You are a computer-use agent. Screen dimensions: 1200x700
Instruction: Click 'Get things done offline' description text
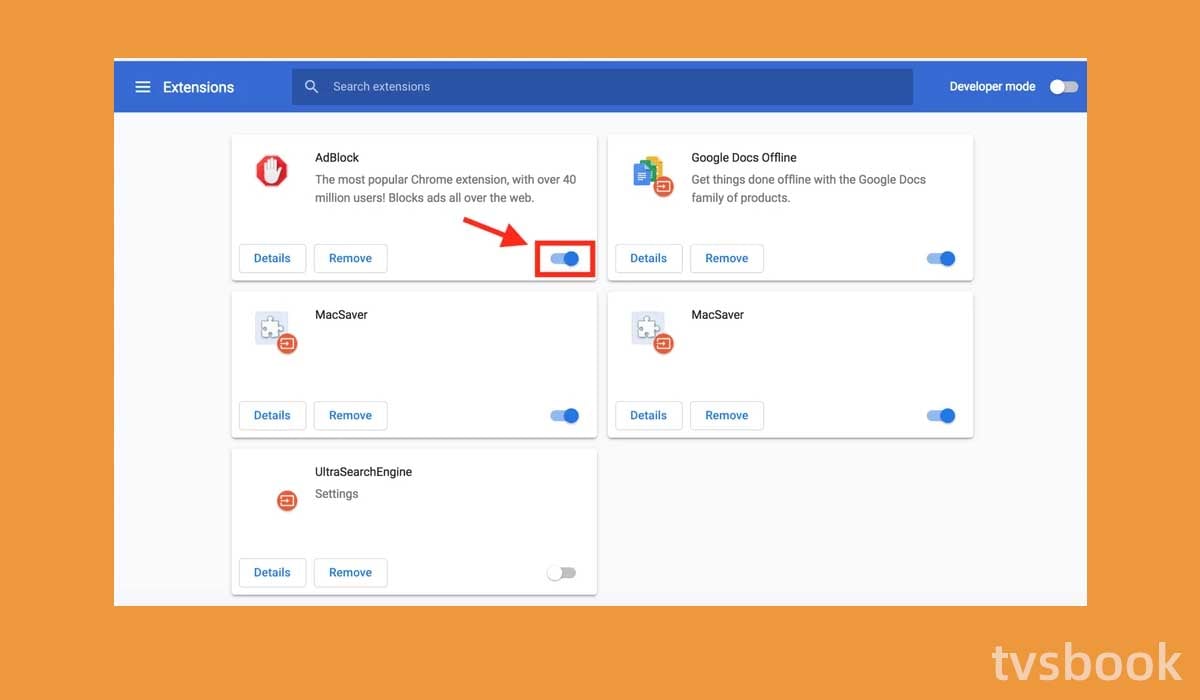(x=808, y=189)
